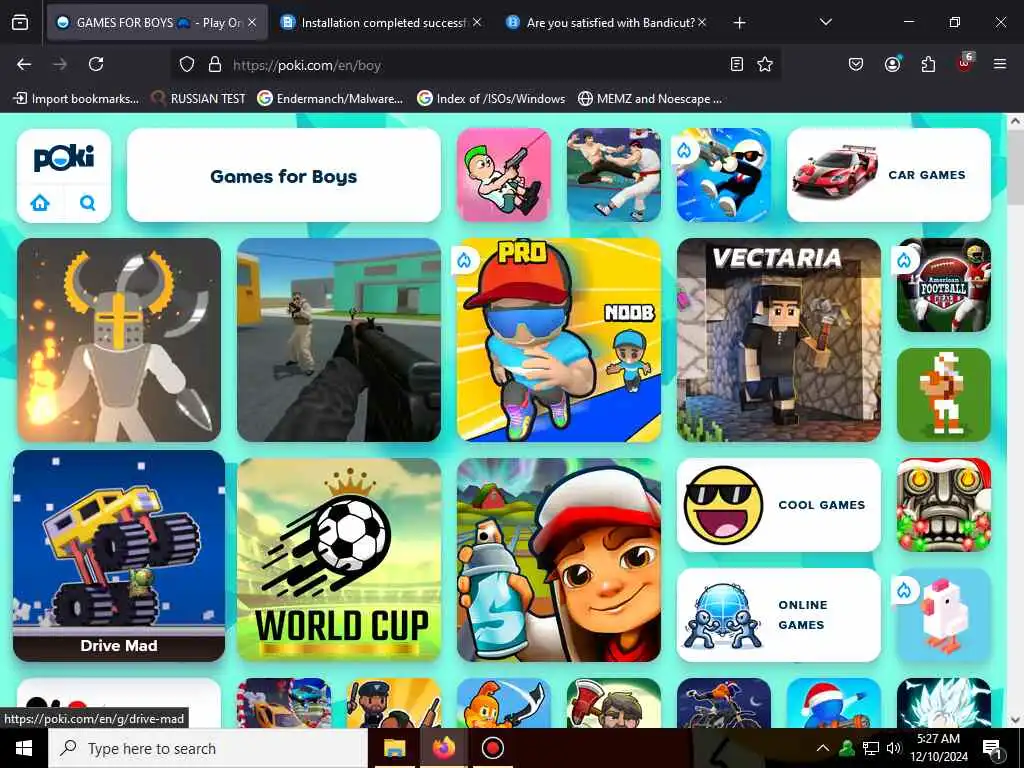Reload the page with the refresh icon
Screen dimensions: 1024x768
point(96,64)
